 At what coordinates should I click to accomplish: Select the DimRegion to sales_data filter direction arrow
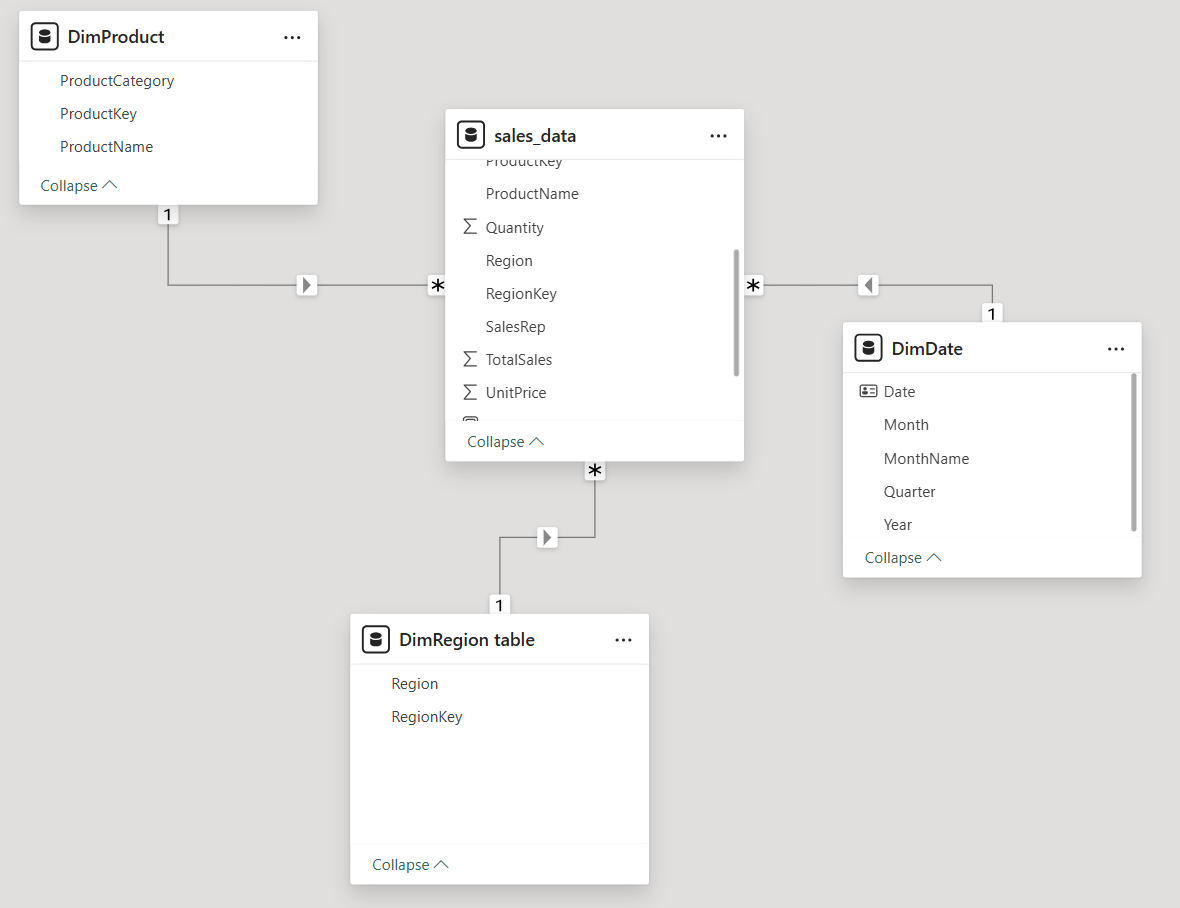pos(548,537)
